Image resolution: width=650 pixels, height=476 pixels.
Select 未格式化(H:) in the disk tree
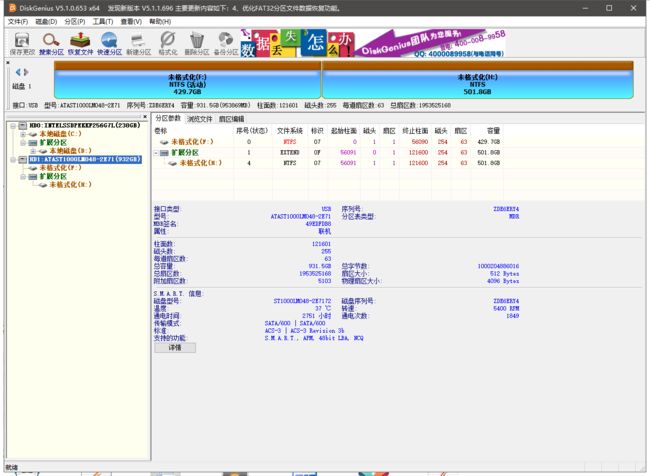[x=70, y=185]
